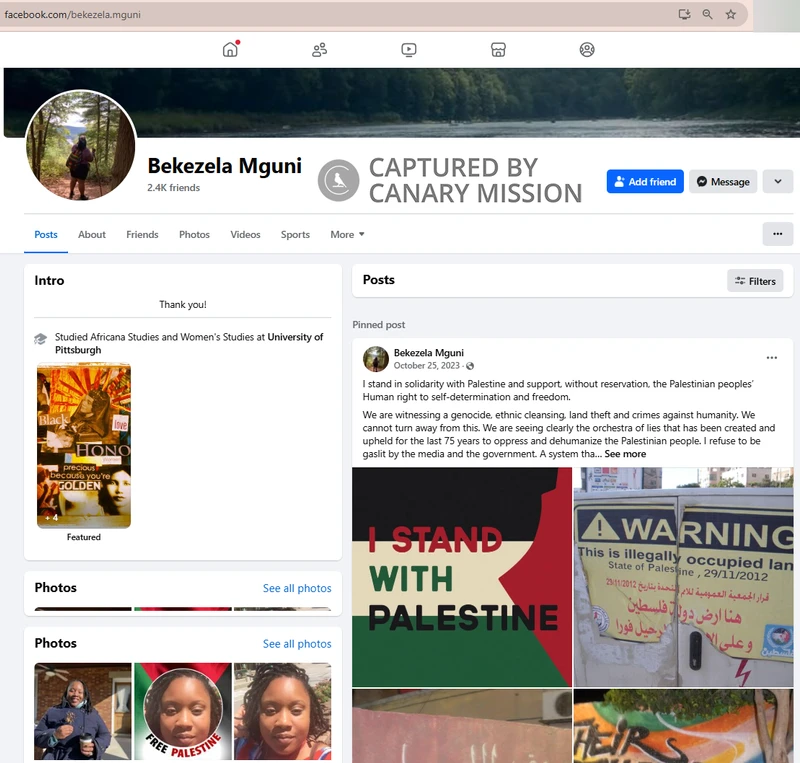Expand the chevron dropdown next to Message
The height and width of the screenshot is (763, 800).
778,182
